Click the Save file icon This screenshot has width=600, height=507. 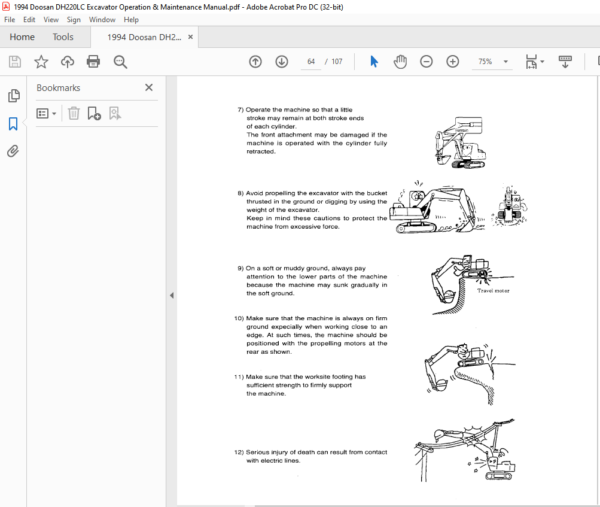click(x=15, y=62)
